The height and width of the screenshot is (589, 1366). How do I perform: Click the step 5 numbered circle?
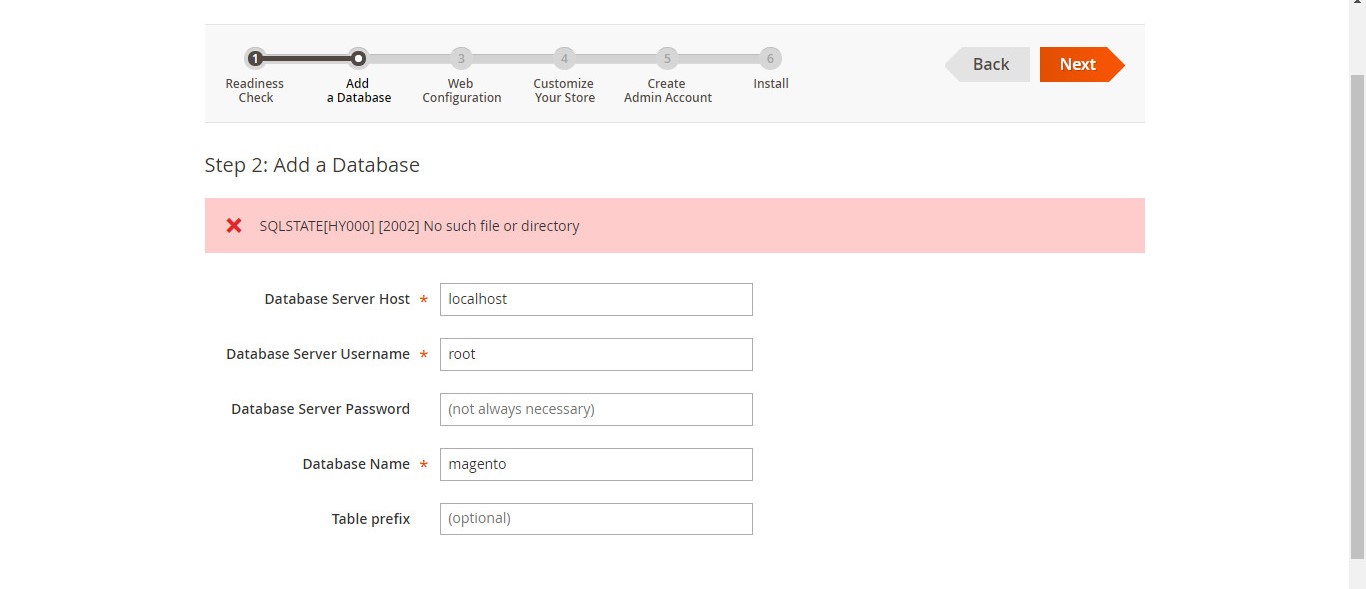[667, 58]
